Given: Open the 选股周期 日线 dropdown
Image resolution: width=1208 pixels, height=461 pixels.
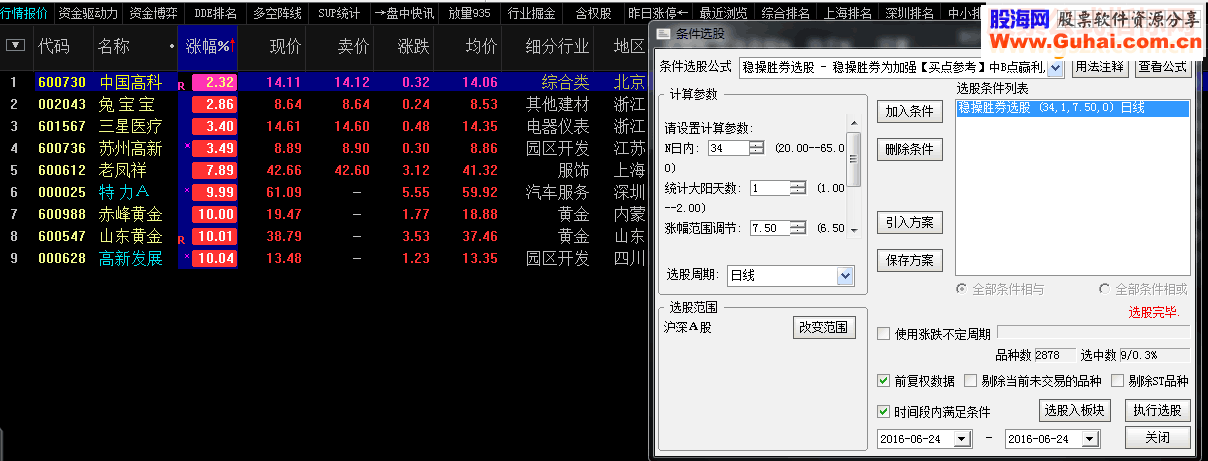Looking at the screenshot, I should pos(845,275).
